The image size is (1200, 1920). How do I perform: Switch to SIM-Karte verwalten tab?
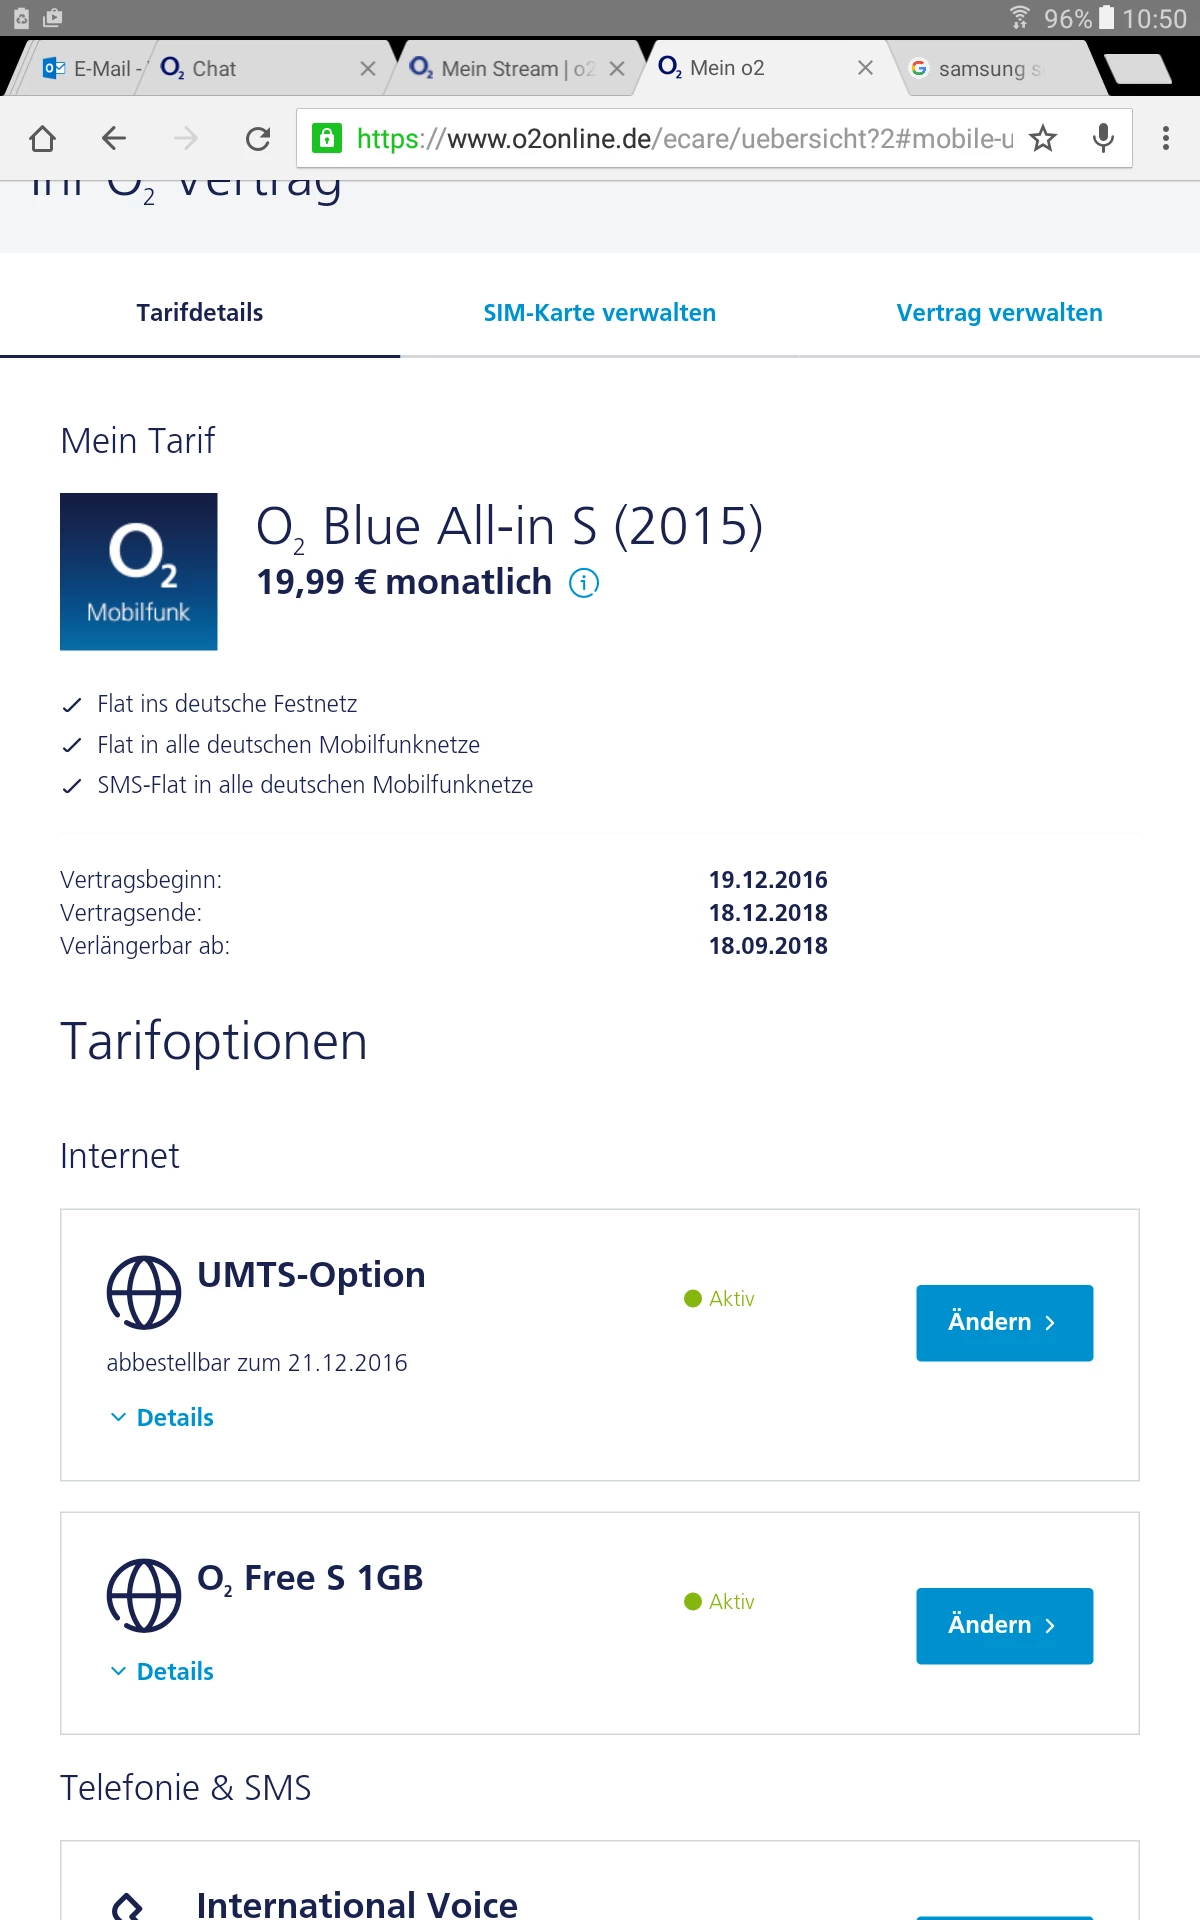coord(599,313)
